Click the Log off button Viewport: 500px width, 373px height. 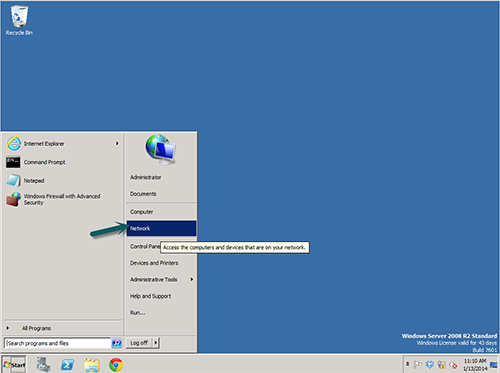click(139, 343)
